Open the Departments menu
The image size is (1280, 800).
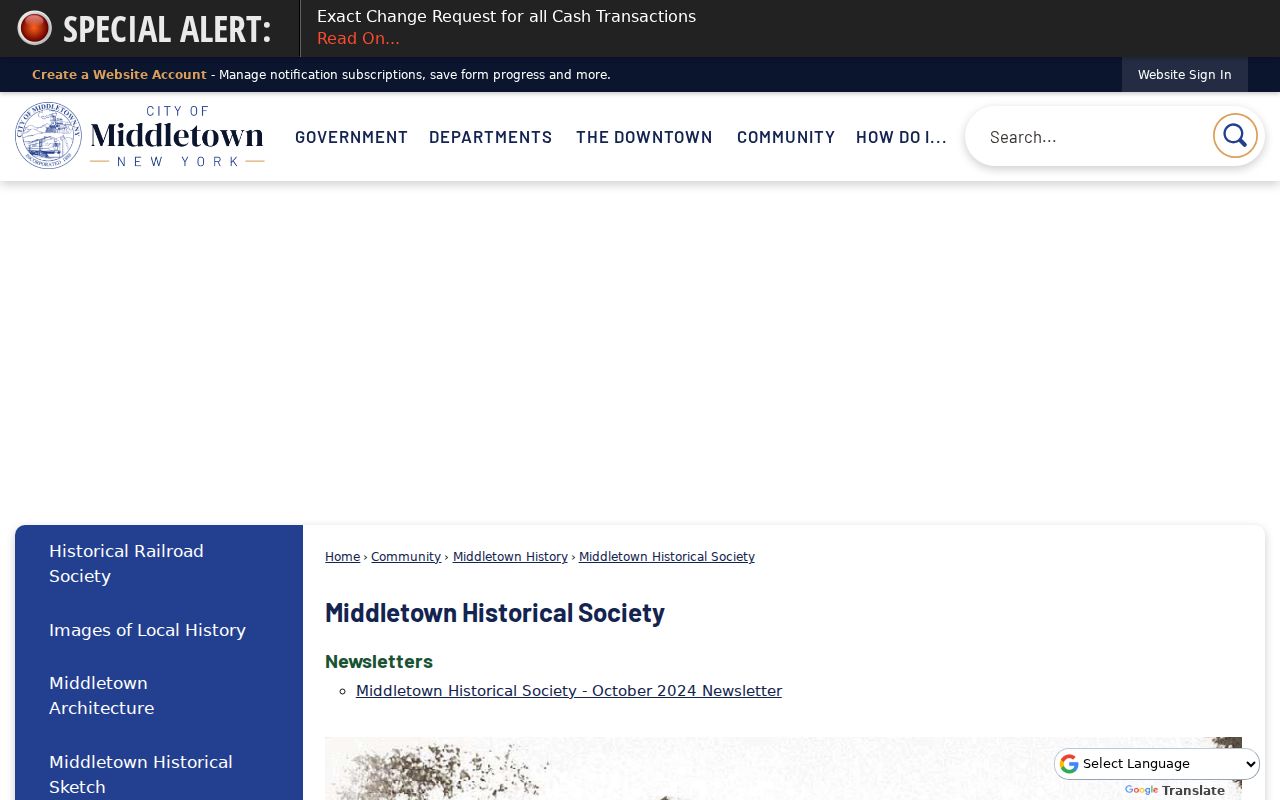pyautogui.click(x=490, y=137)
